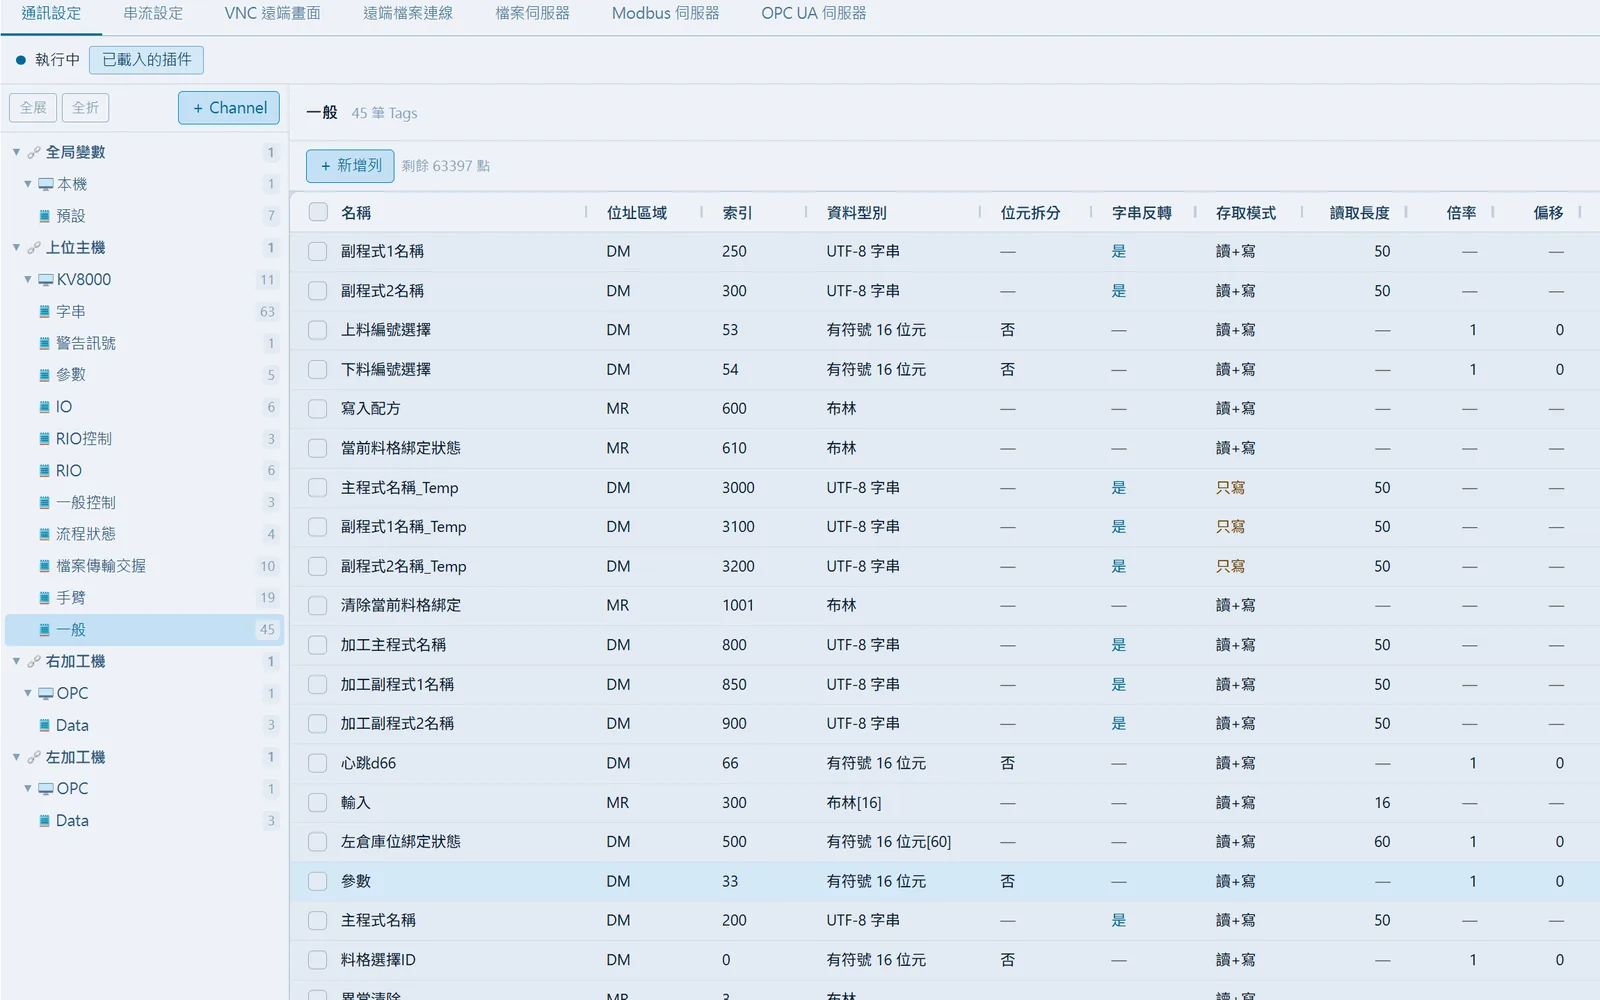This screenshot has height=1000, width=1600.
Task: Click the 全展 expand-all button
Action: click(33, 108)
